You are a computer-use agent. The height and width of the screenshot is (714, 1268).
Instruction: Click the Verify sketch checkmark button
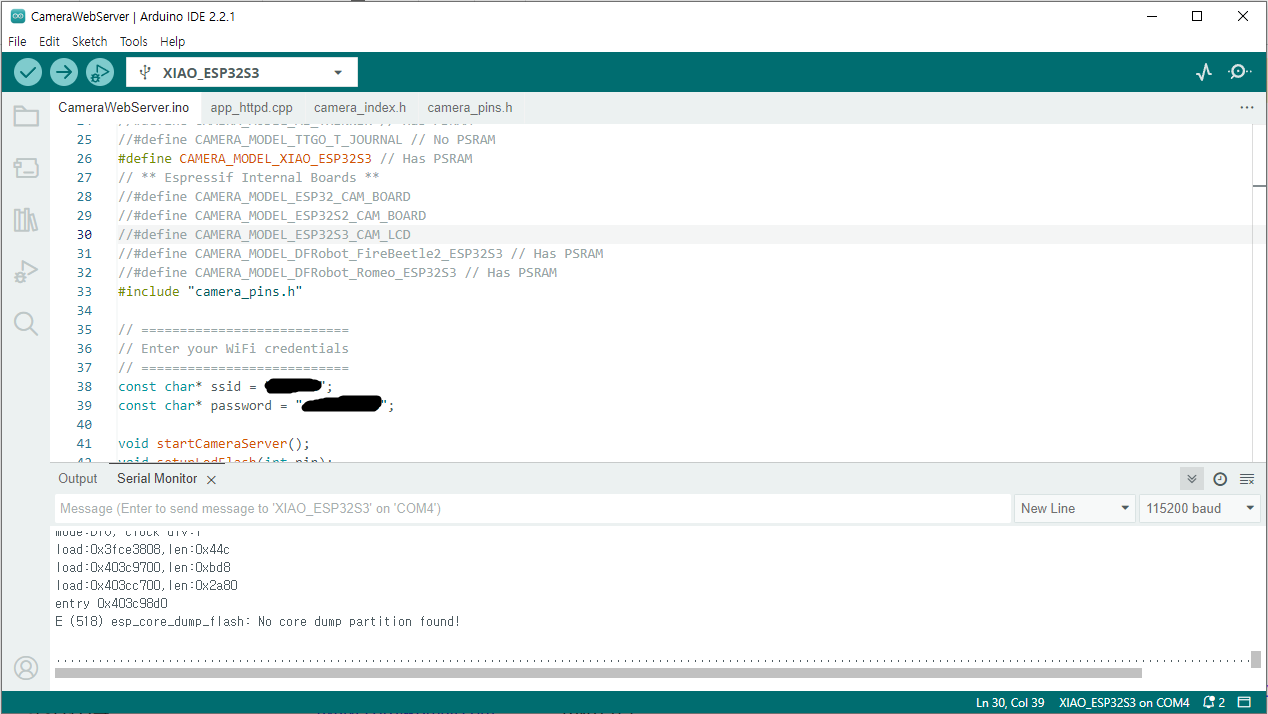click(x=28, y=72)
